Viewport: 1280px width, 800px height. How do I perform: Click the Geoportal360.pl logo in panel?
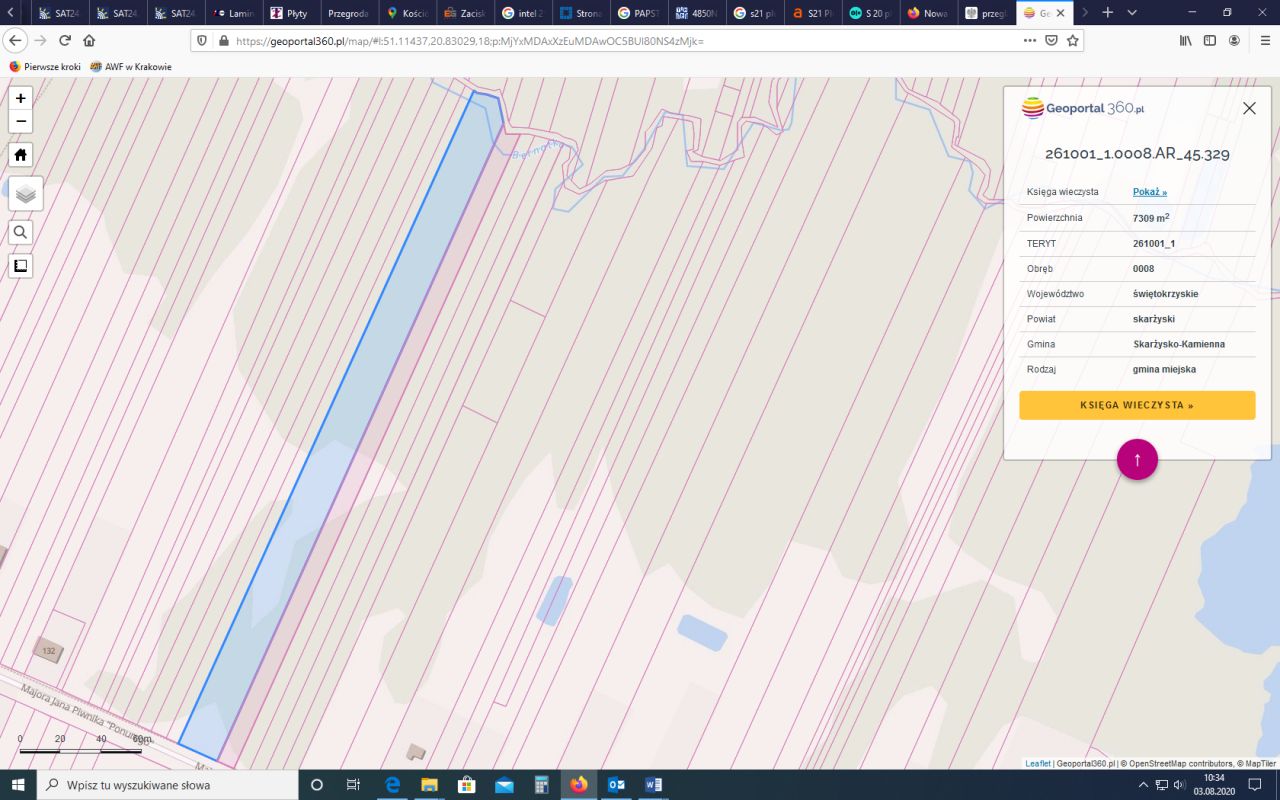coord(1083,108)
